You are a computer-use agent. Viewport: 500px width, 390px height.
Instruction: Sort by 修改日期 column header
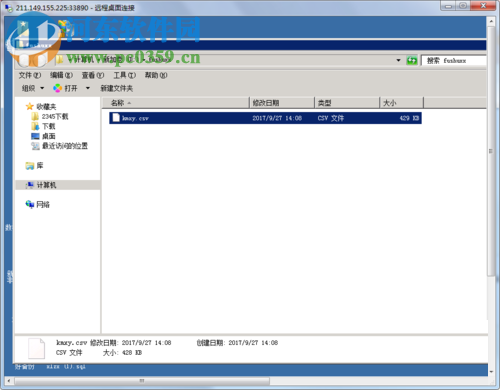[282, 103]
